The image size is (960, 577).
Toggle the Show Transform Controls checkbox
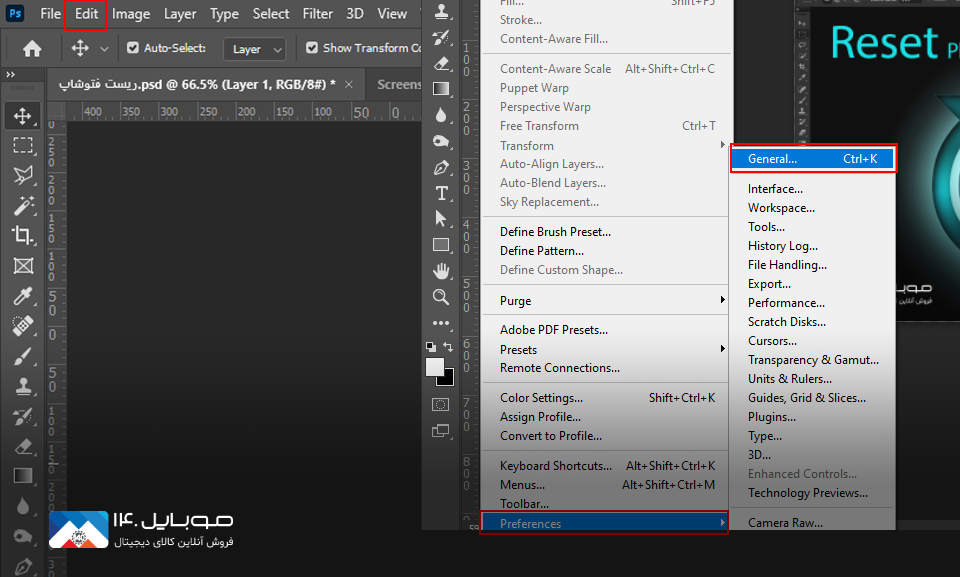click(312, 48)
